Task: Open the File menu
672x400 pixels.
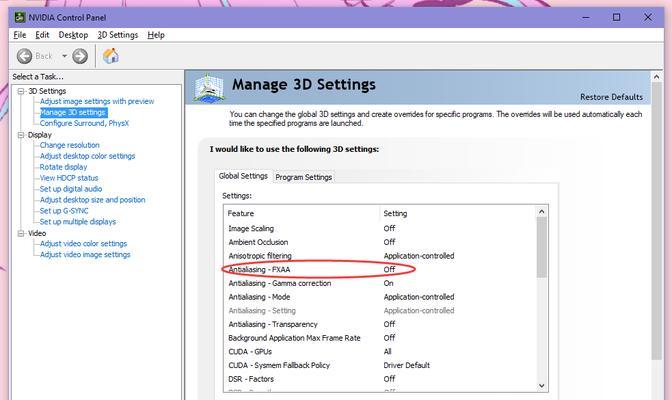Action: click(20, 35)
